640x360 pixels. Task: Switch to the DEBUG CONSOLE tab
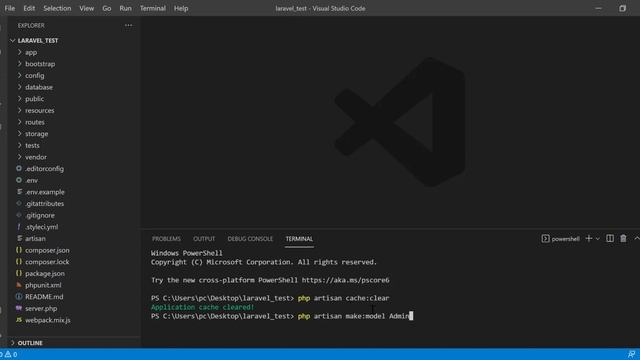250,239
